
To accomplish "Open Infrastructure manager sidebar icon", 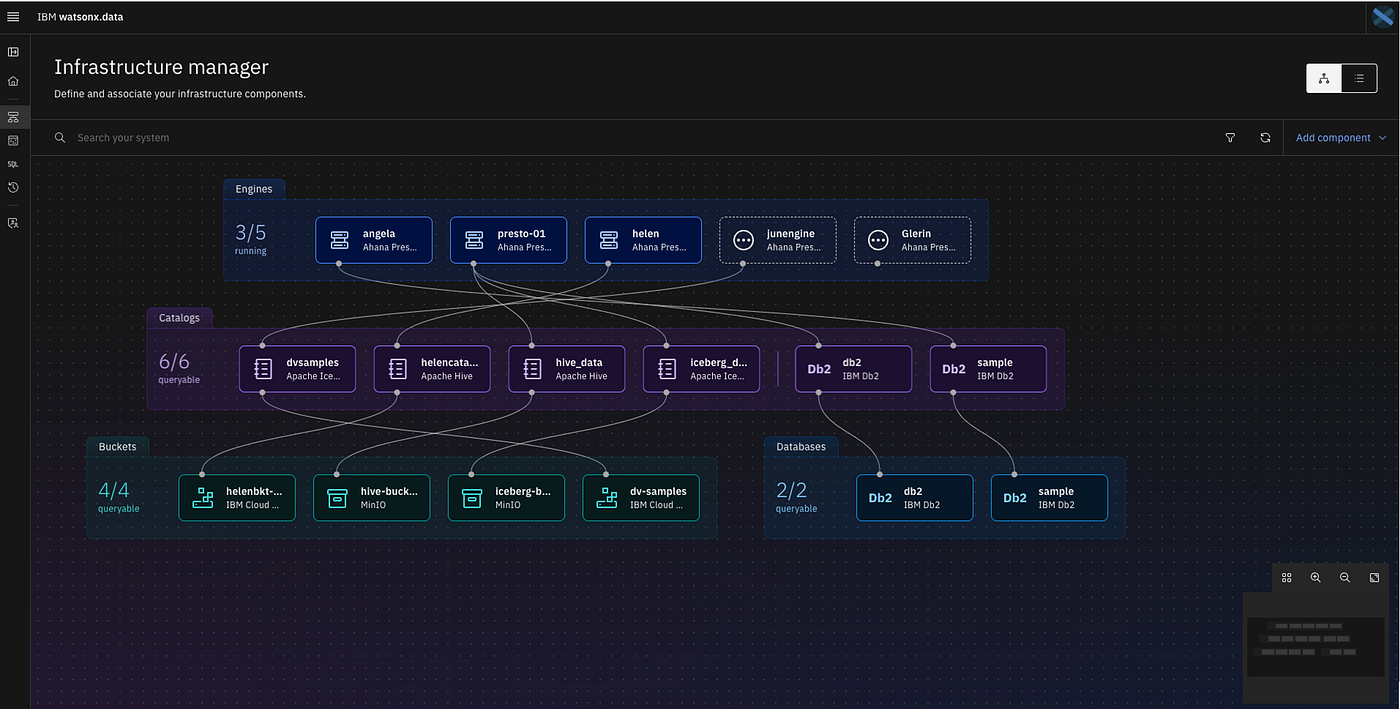I will (x=13, y=117).
